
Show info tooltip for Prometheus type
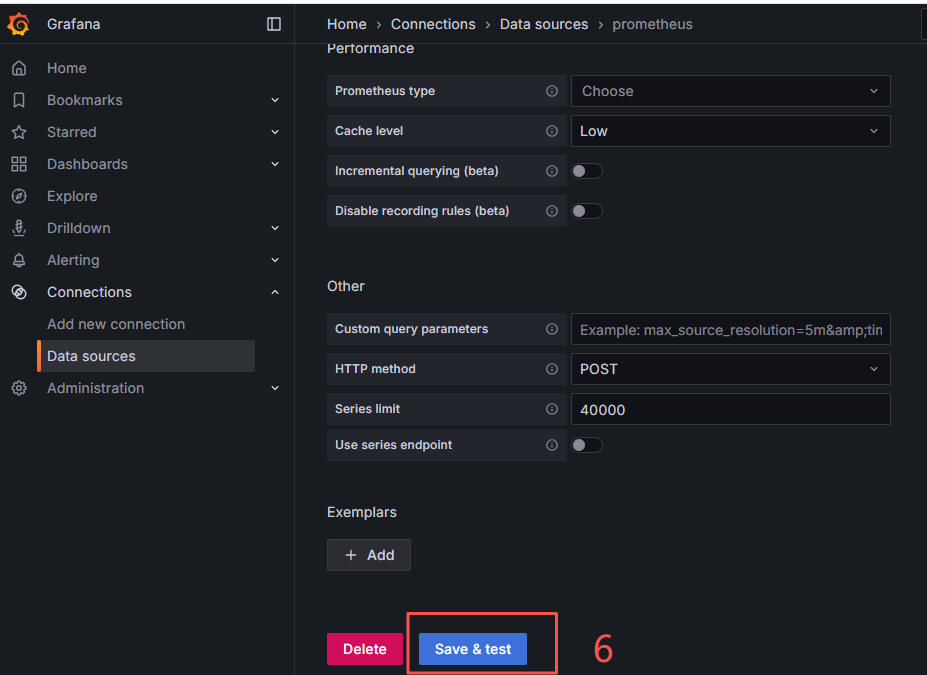552,91
